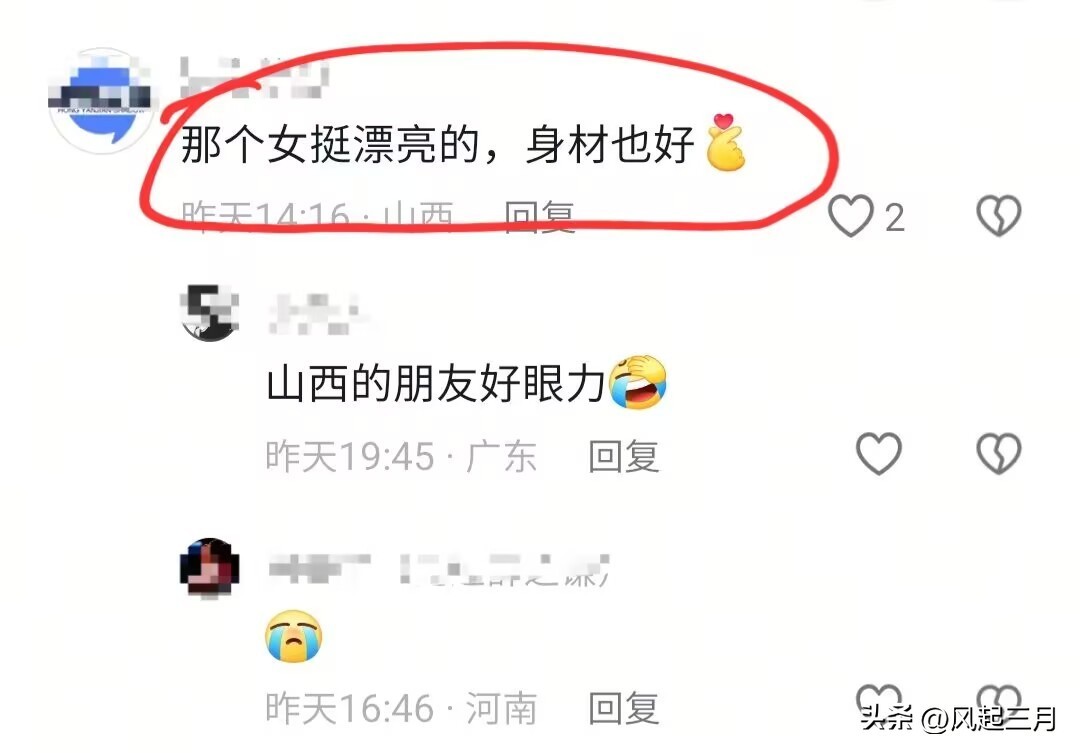Reply to the 昨天19:45 Guangdong comment

tap(624, 456)
